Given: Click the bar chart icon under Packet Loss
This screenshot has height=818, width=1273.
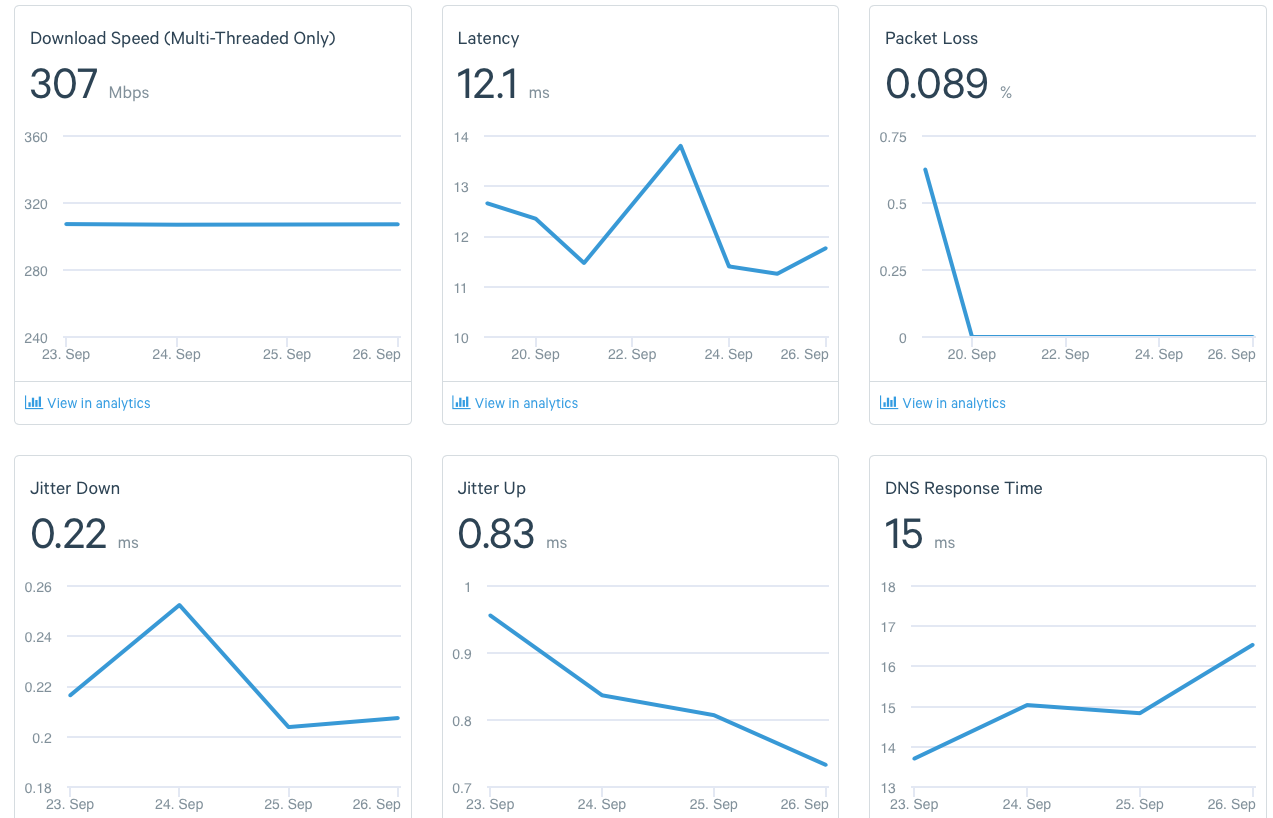Looking at the screenshot, I should [889, 402].
